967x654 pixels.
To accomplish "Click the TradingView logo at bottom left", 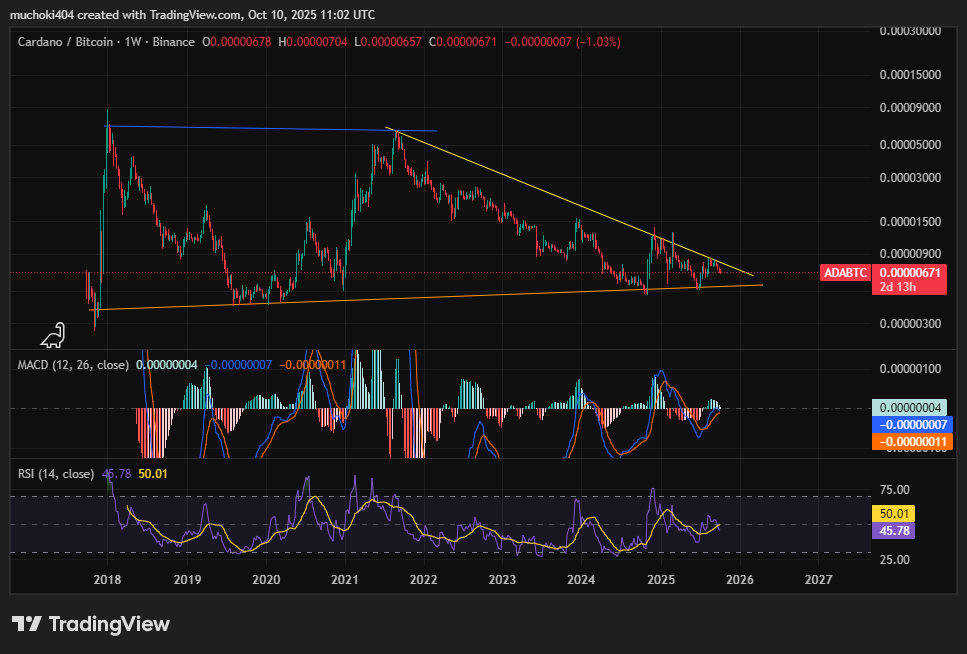I will coord(91,624).
